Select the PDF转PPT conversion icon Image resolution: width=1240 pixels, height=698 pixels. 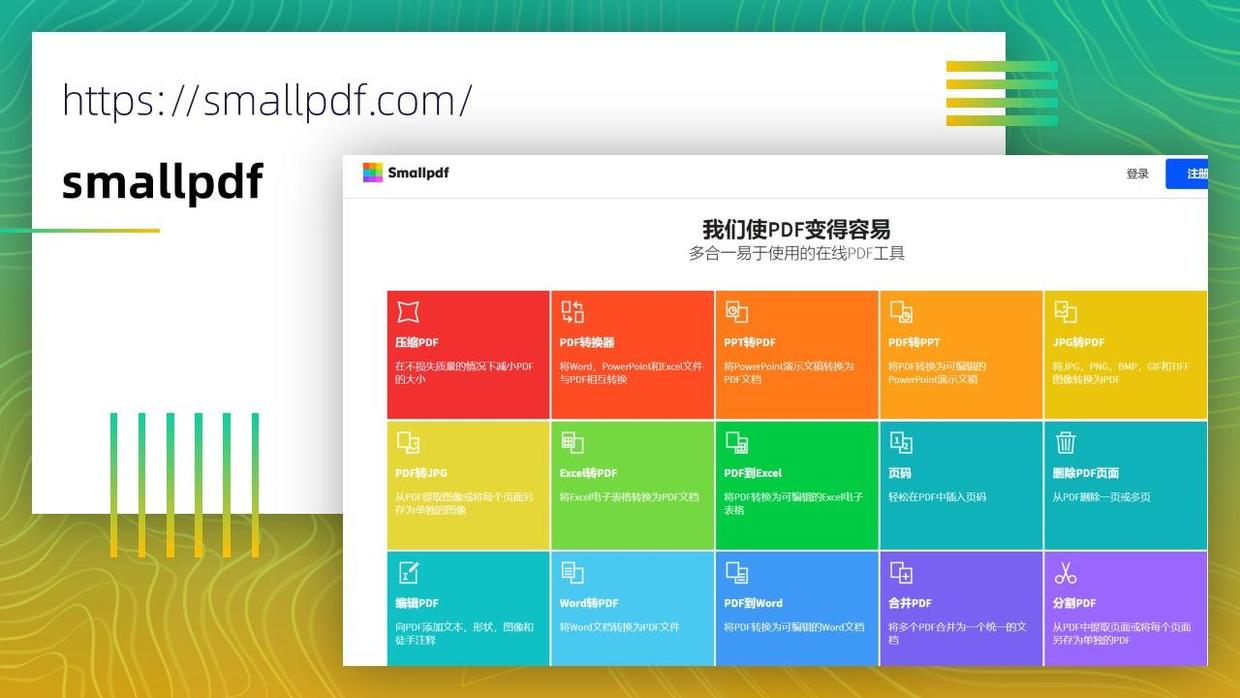(x=901, y=311)
